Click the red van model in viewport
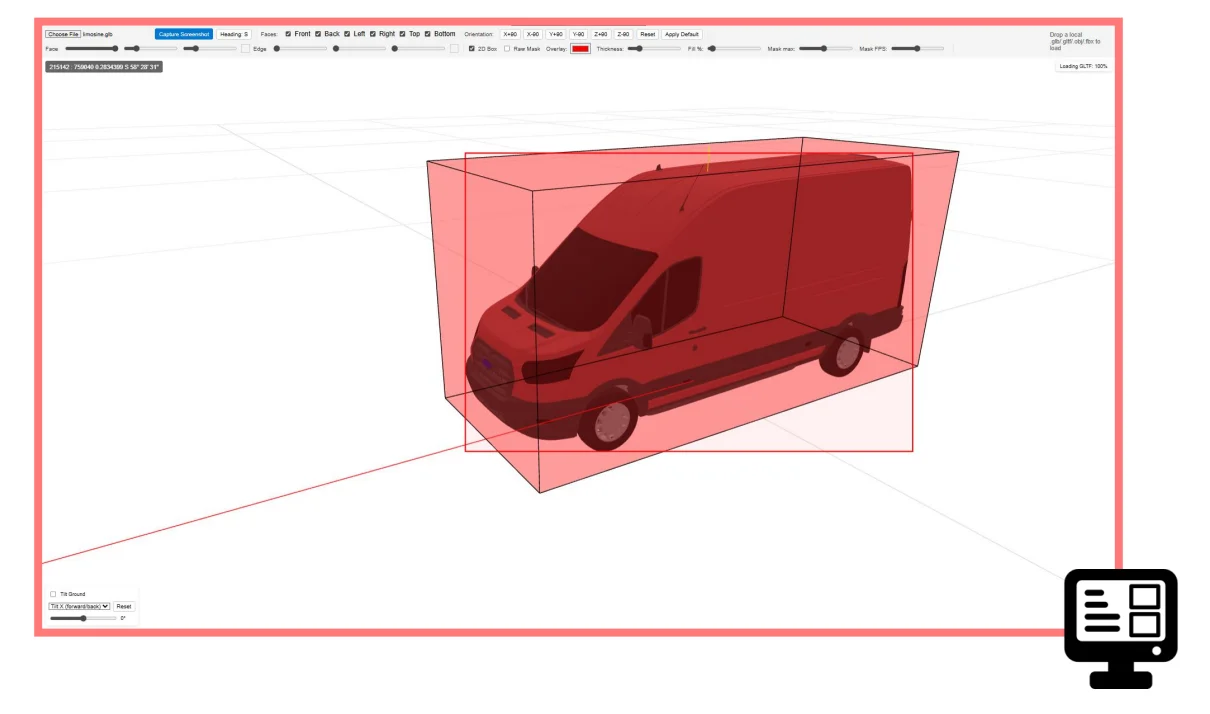The image size is (1210, 714). point(690,300)
